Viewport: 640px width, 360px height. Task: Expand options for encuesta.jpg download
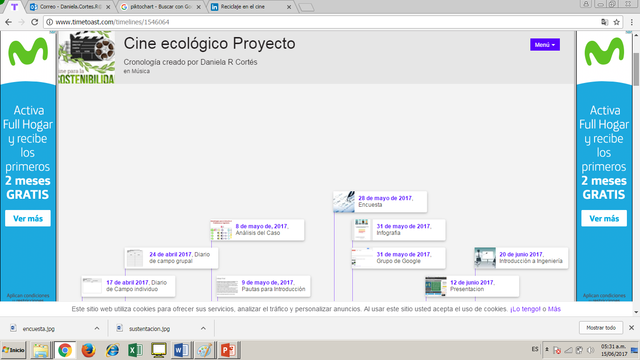click(97, 329)
